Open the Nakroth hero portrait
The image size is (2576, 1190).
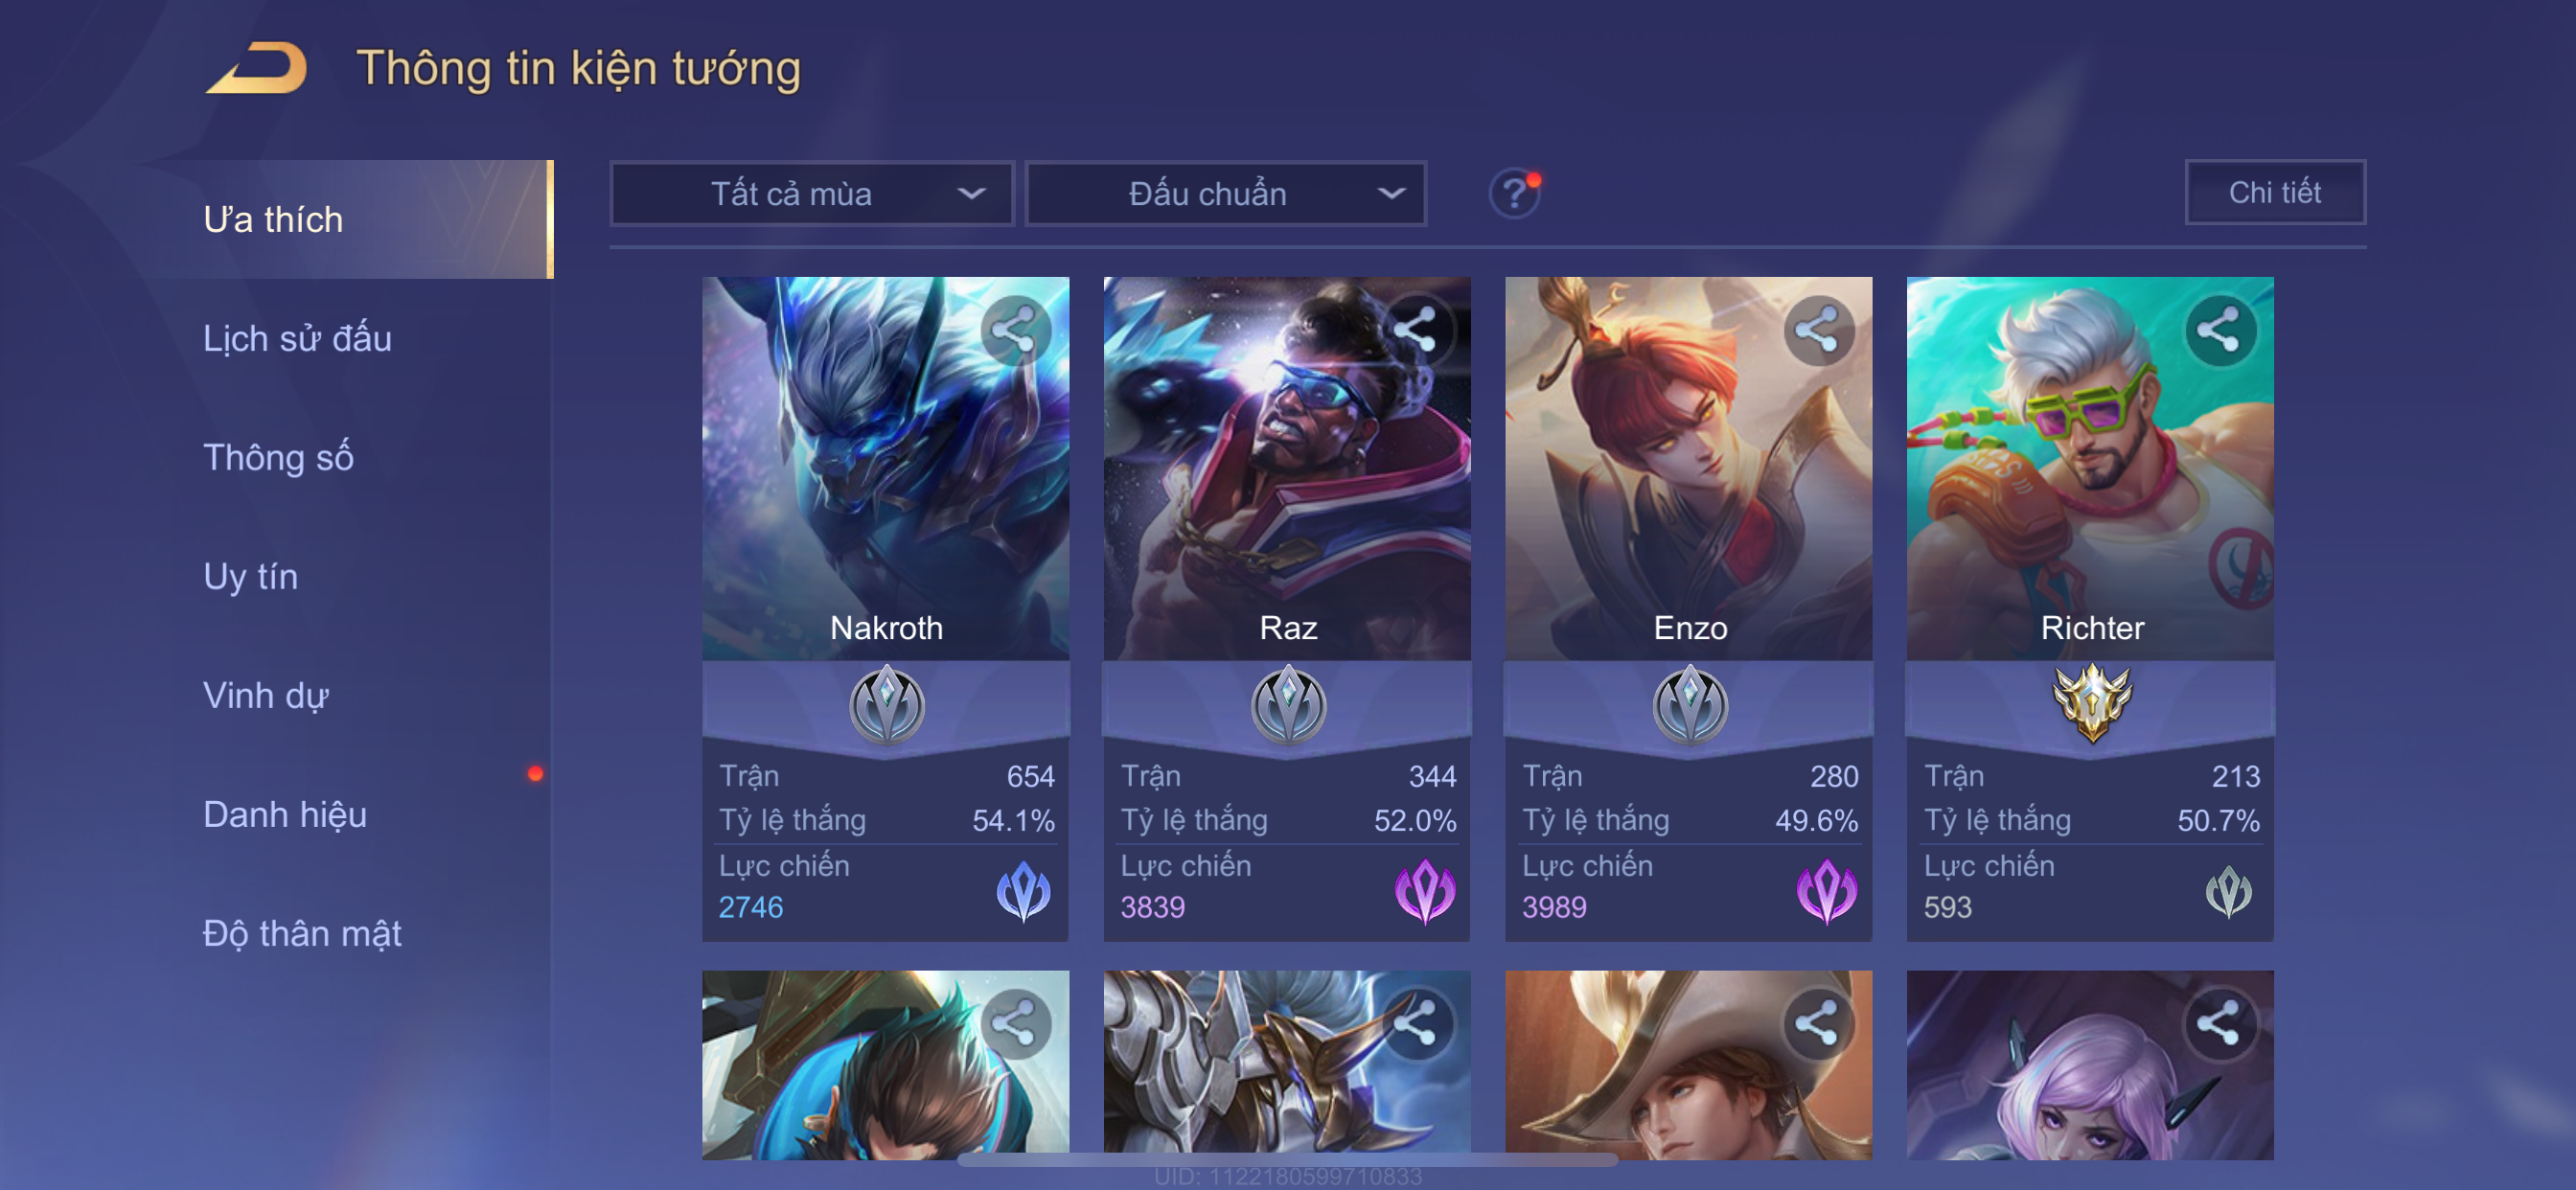point(886,468)
